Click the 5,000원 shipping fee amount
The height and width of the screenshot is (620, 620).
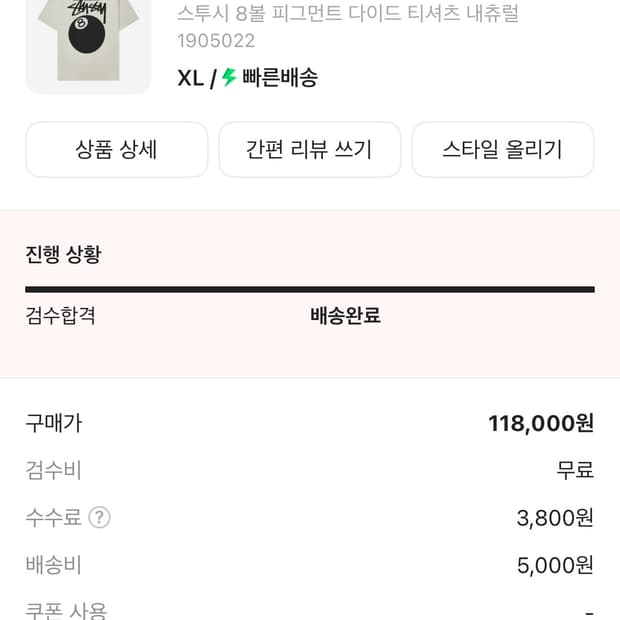tap(555, 565)
